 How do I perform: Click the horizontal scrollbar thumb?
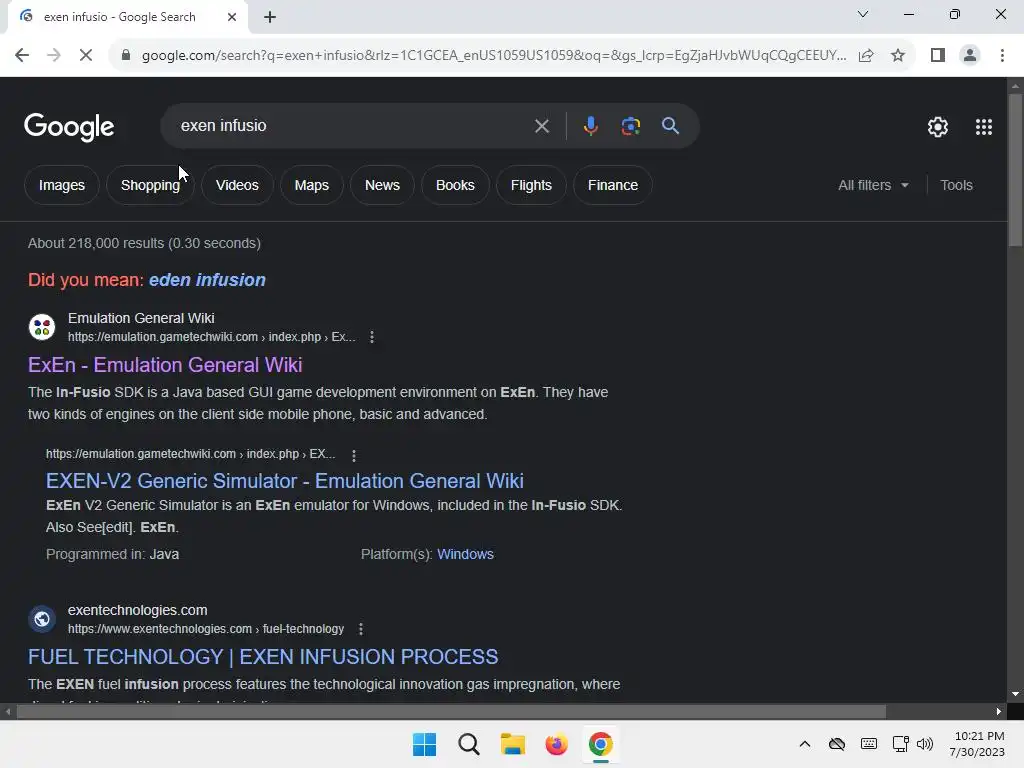coord(451,712)
